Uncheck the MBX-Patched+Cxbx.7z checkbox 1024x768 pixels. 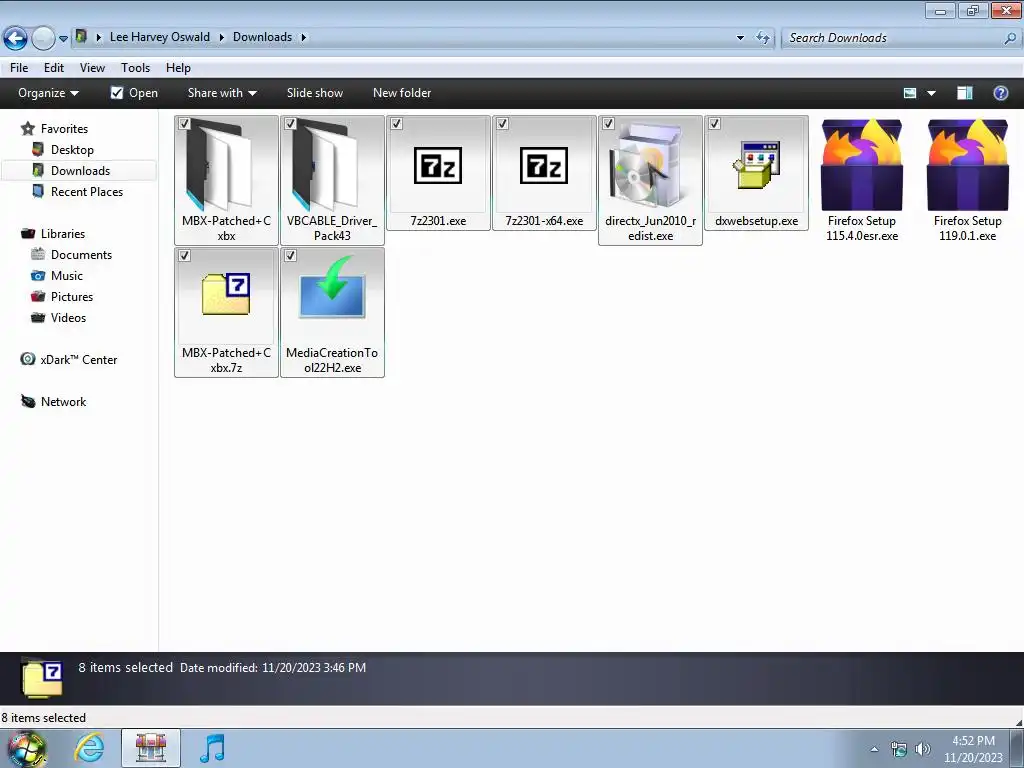pos(185,255)
